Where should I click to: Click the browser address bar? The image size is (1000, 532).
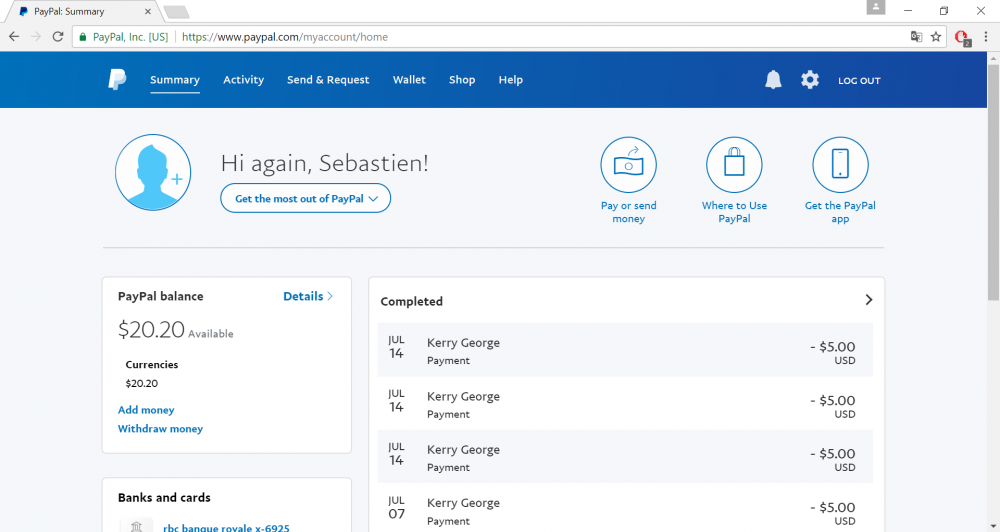point(540,37)
